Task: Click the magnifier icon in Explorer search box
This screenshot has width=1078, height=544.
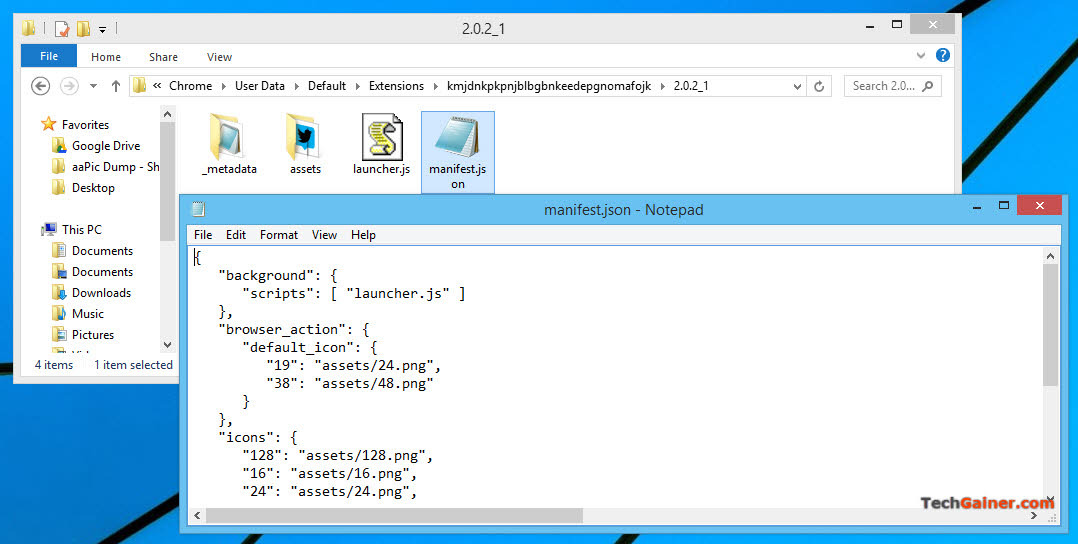Action: tap(927, 86)
